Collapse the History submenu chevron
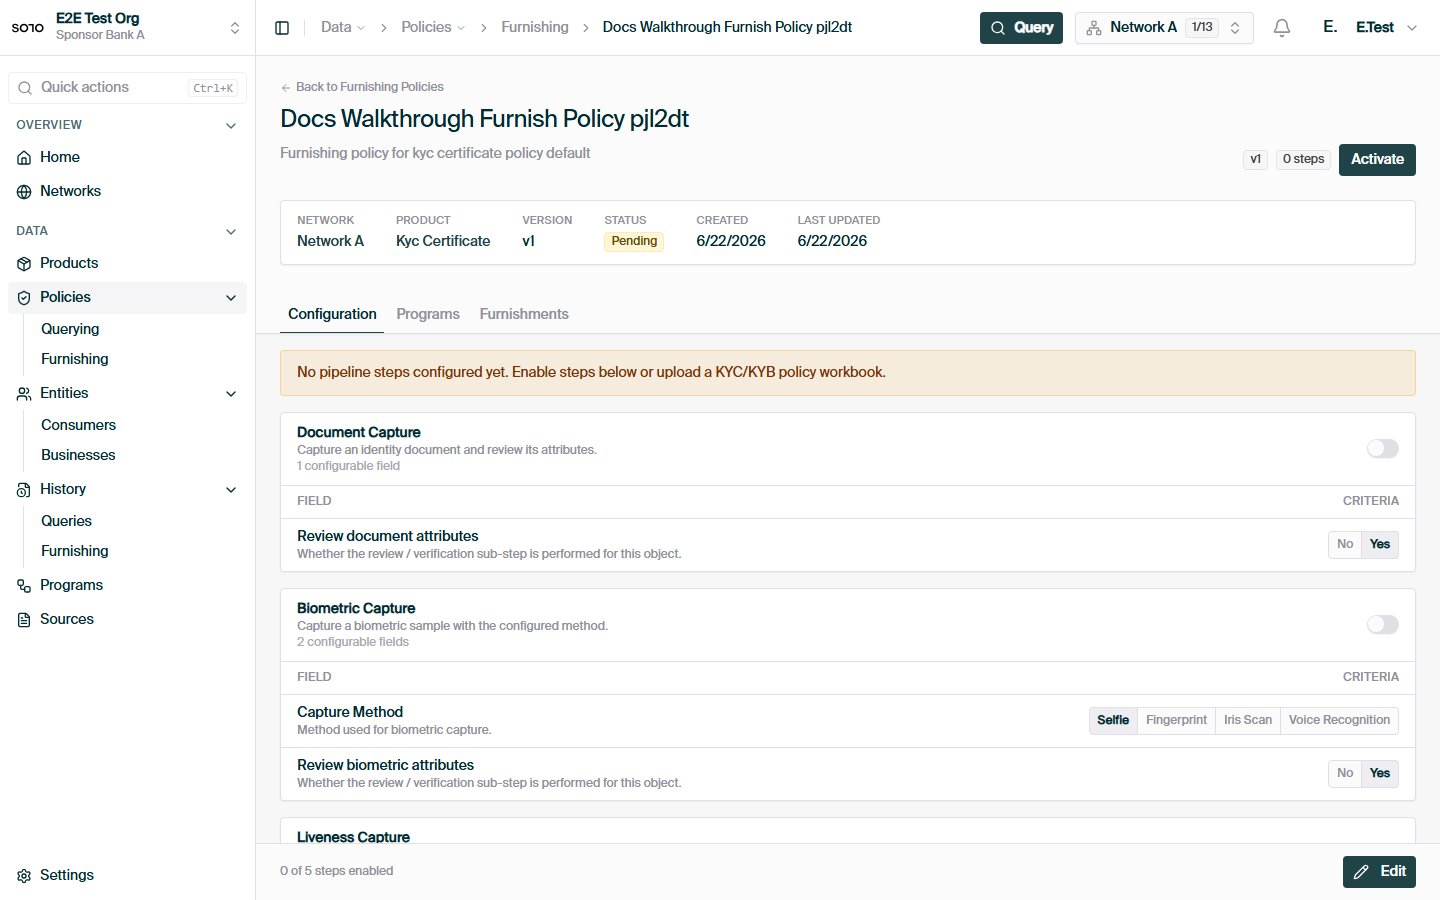The height and width of the screenshot is (900, 1440). pyautogui.click(x=231, y=490)
